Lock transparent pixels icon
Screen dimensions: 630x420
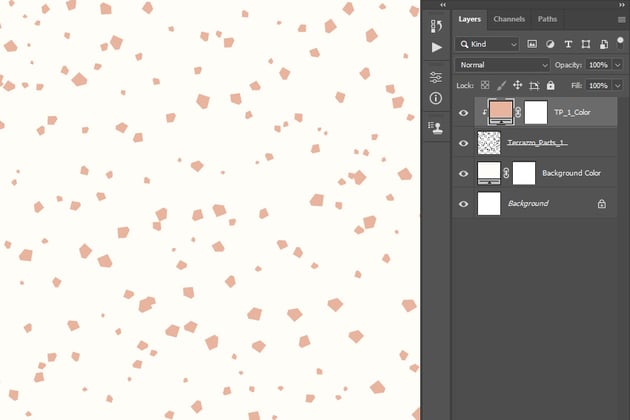click(x=485, y=85)
